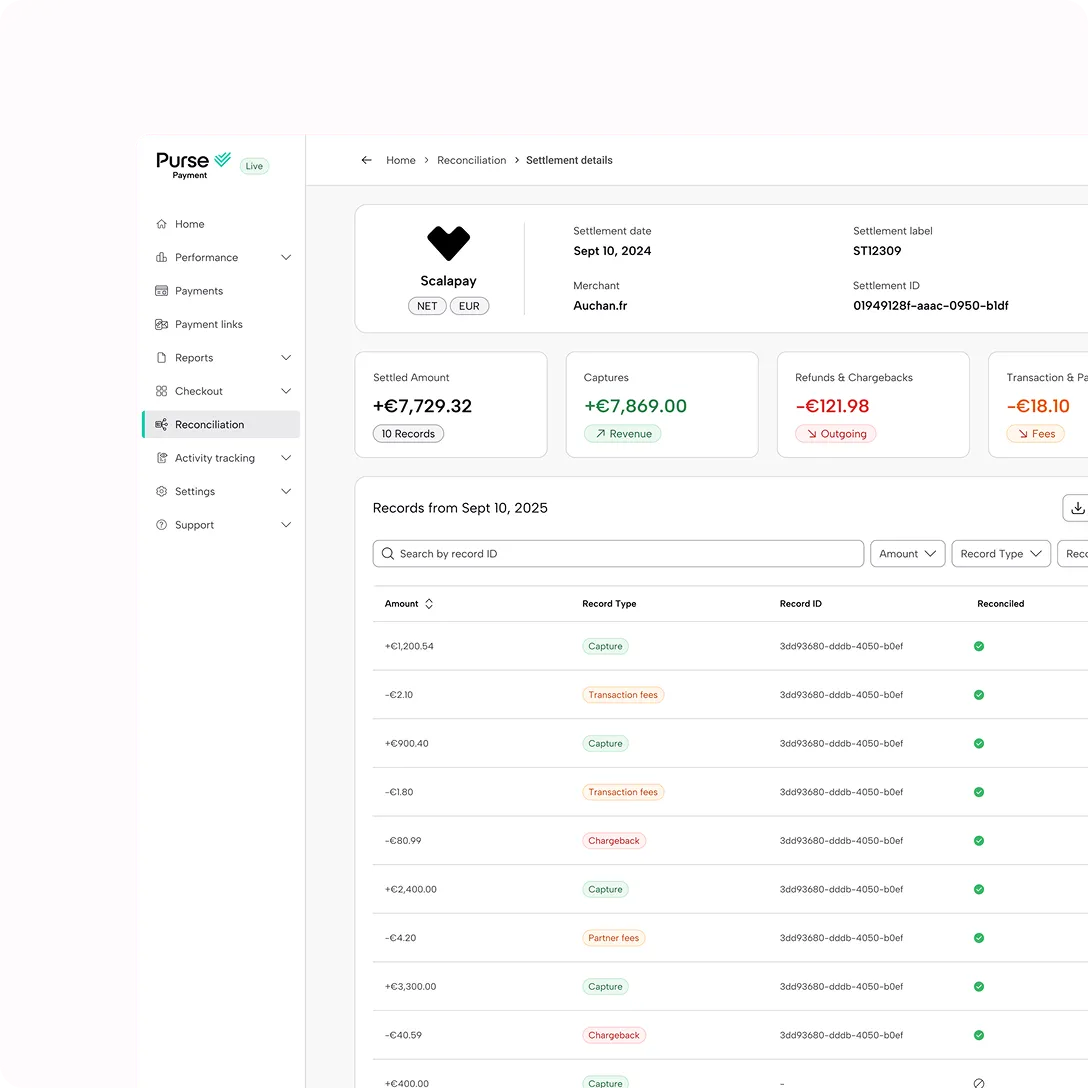Image resolution: width=1088 pixels, height=1088 pixels.
Task: Select Reconciliation in the sidebar
Action: [221, 424]
